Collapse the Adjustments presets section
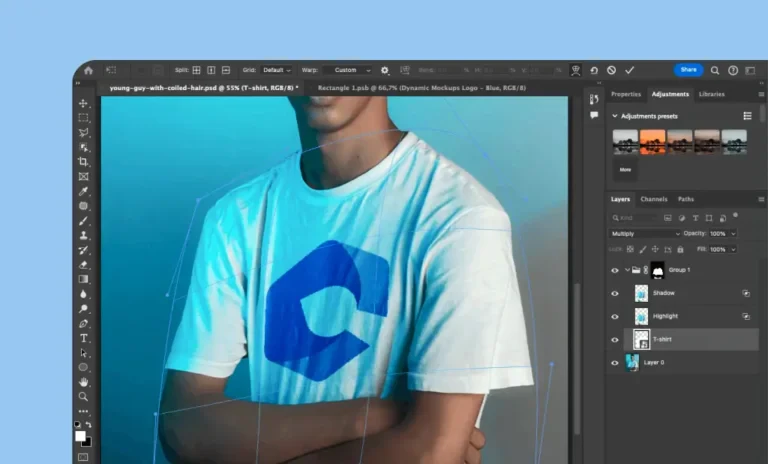 615,116
